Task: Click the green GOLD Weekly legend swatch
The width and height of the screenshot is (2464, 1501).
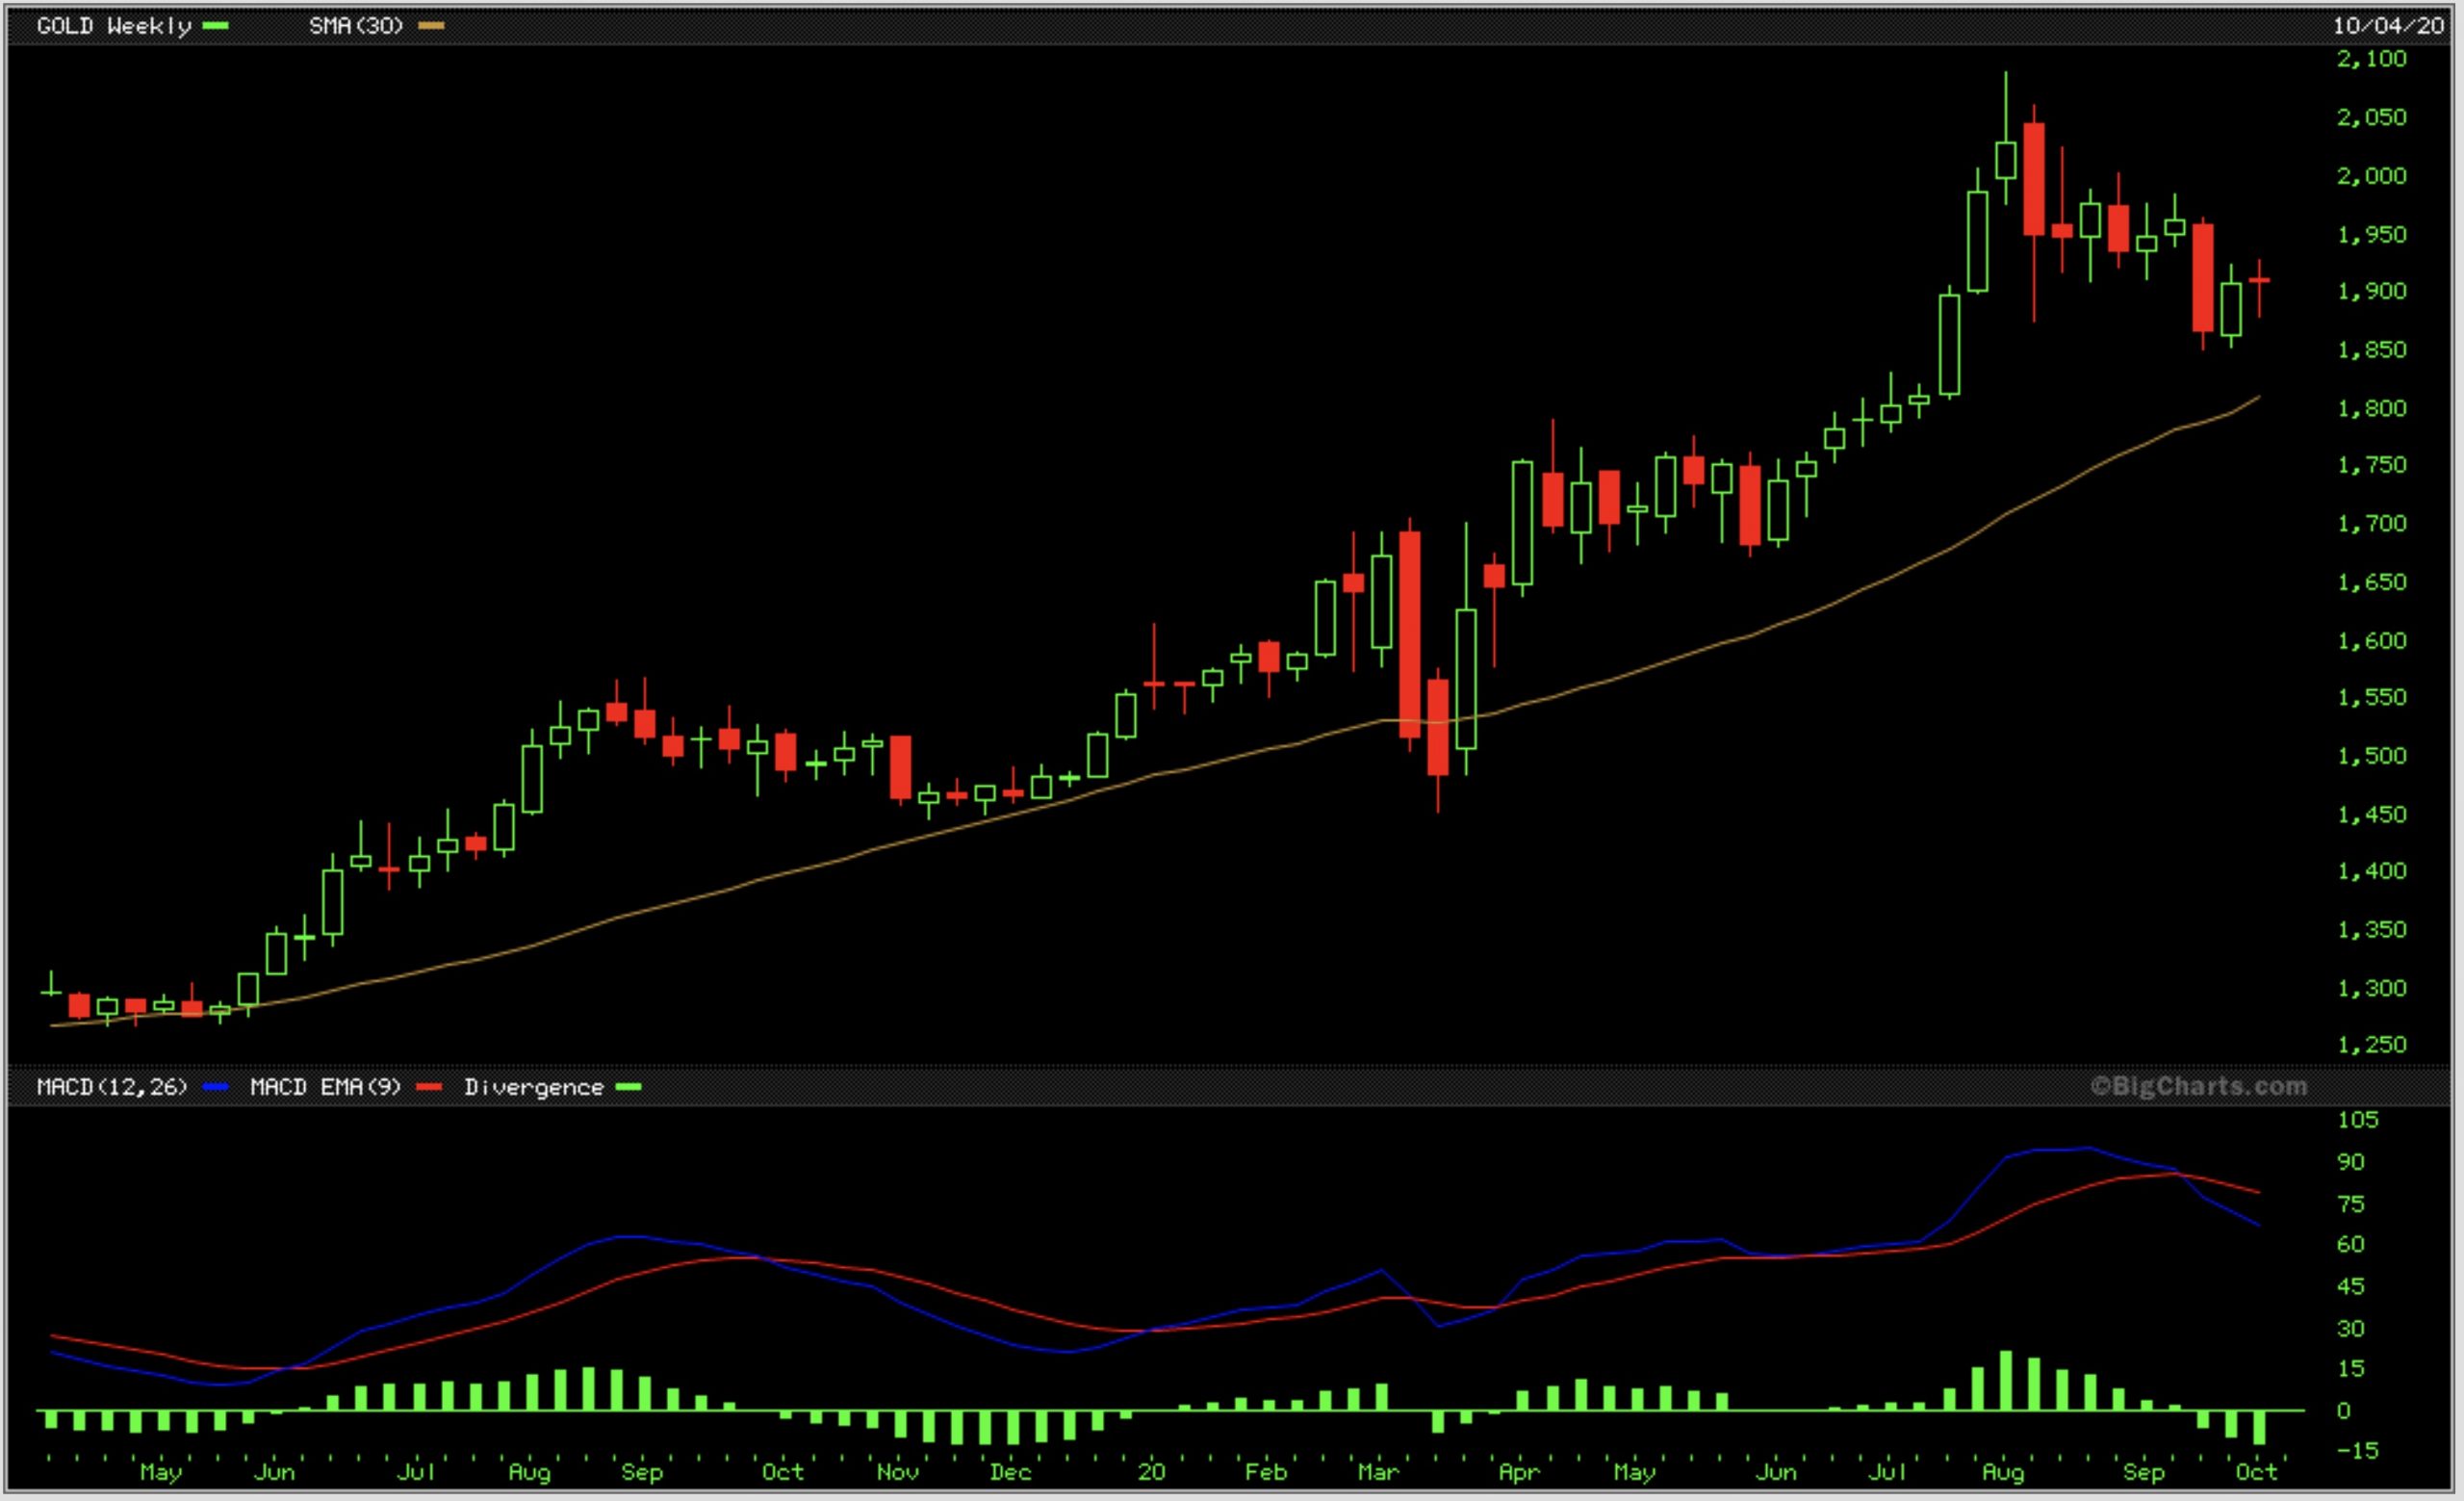Action: 215,26
